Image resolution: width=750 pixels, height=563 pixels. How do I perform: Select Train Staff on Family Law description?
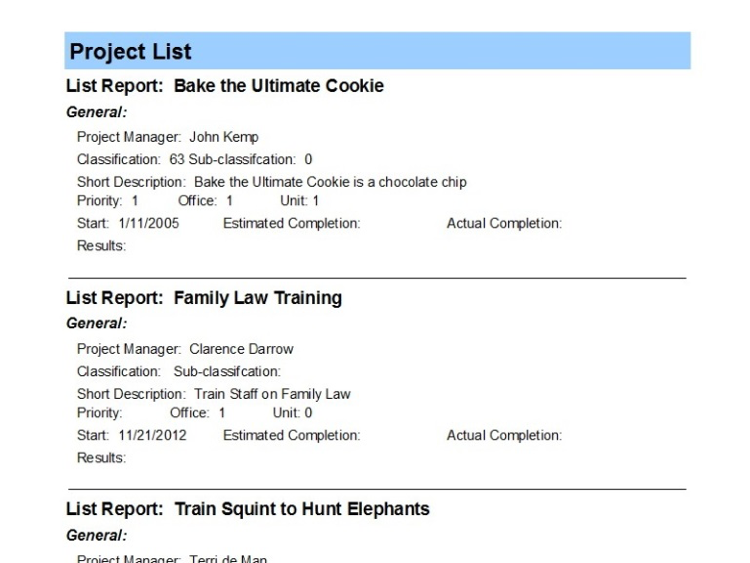coord(214,393)
